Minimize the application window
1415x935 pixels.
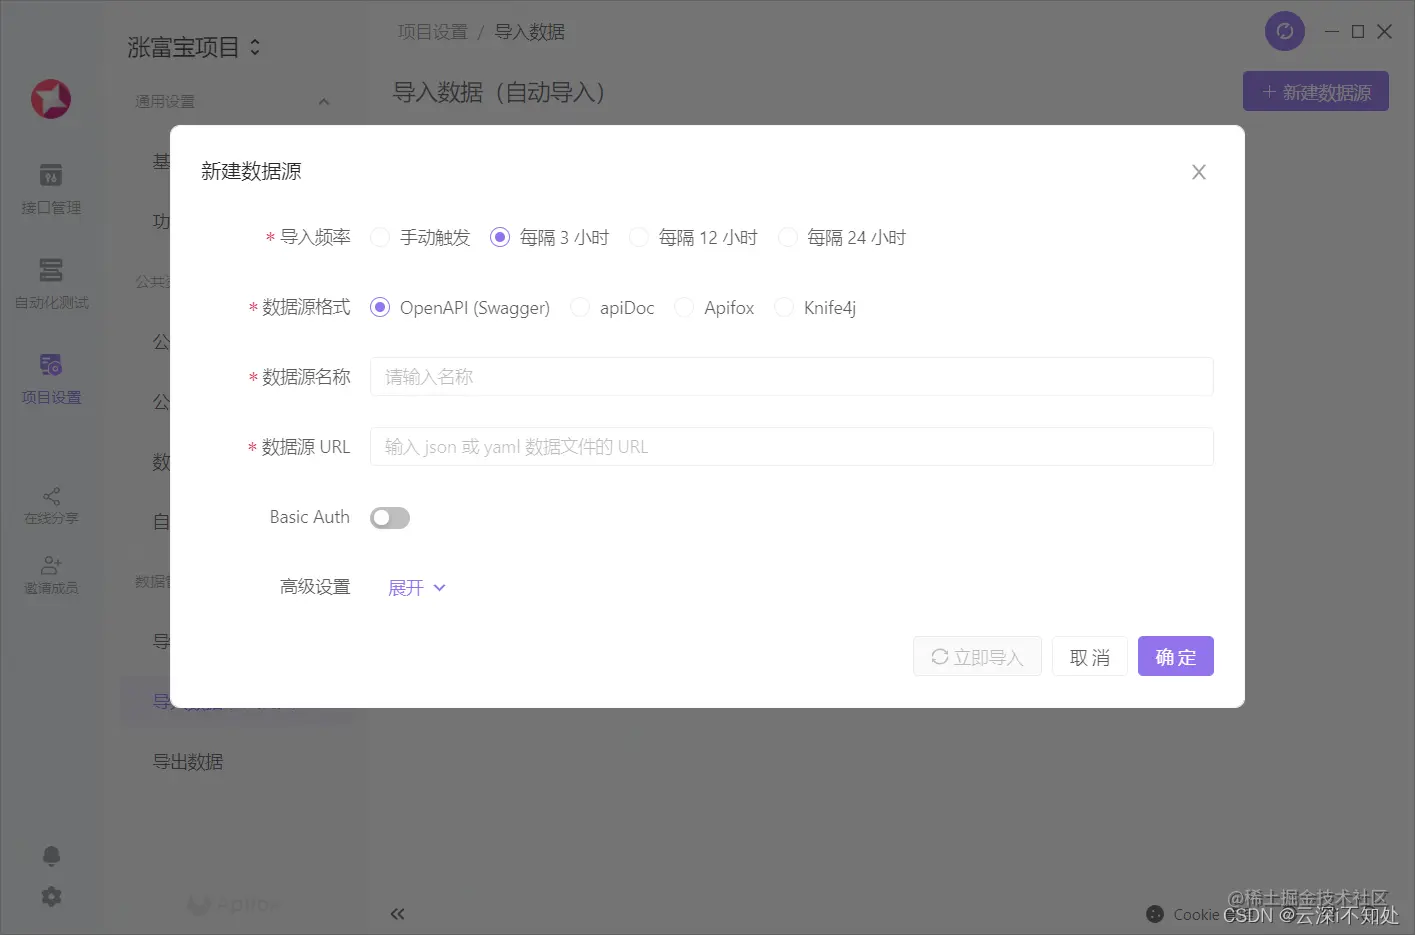pos(1331,31)
